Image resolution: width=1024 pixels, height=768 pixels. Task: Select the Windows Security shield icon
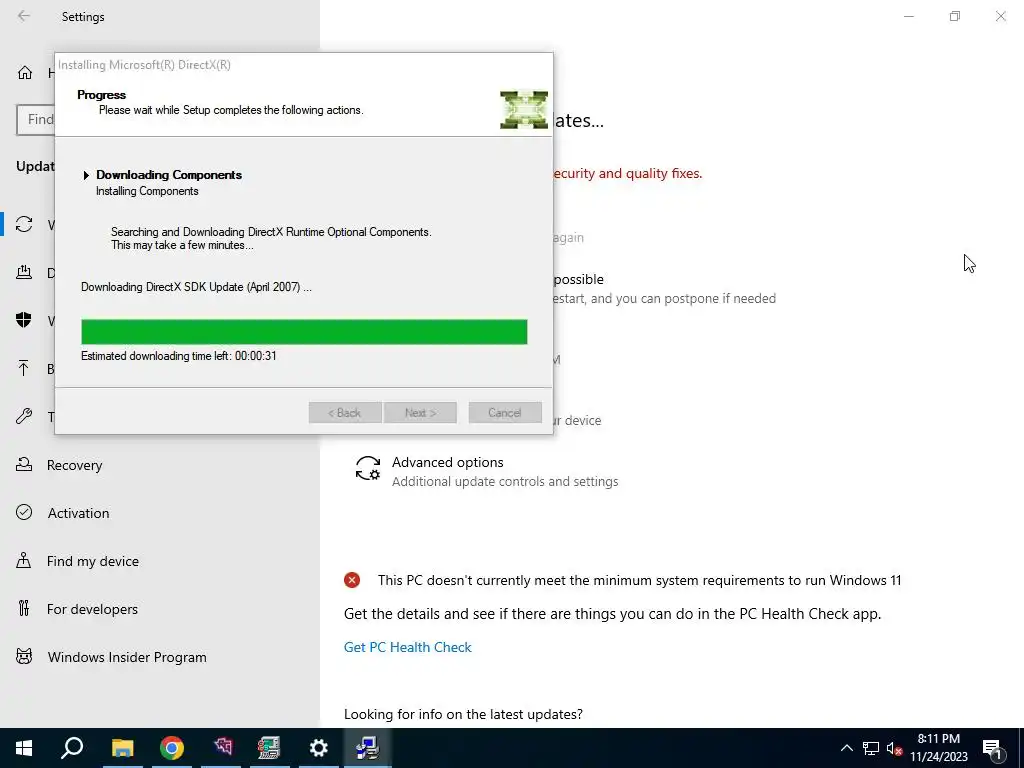coord(24,320)
